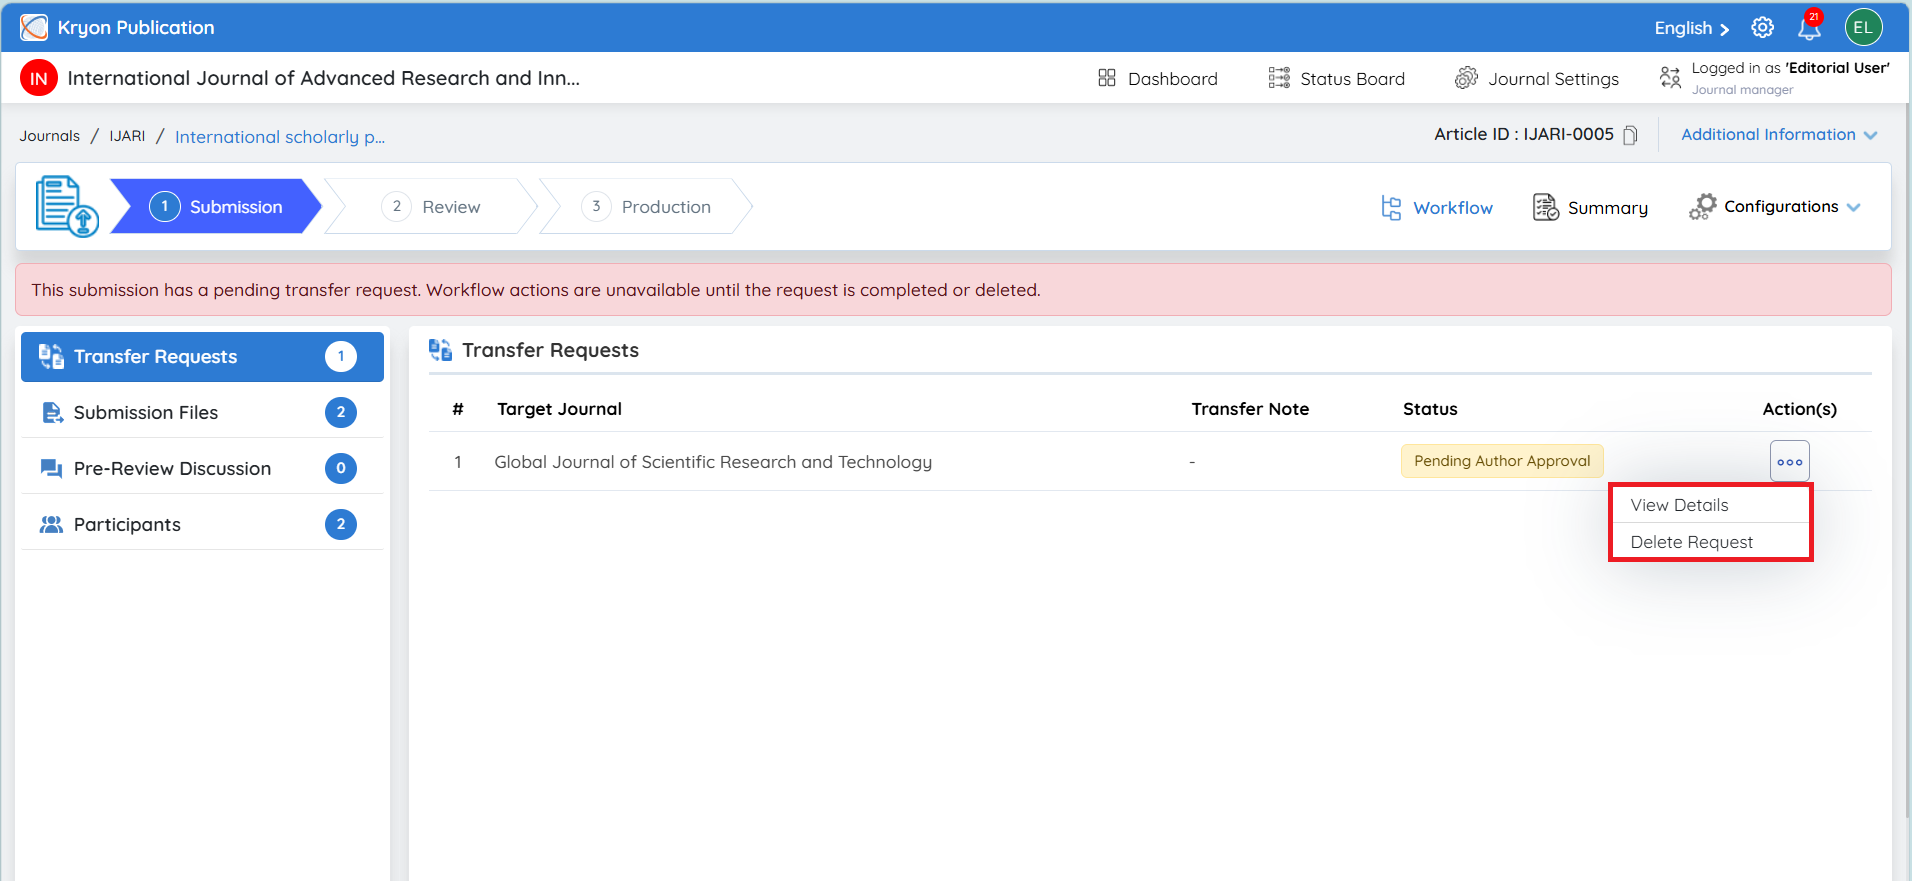The image size is (1912, 881).
Task: Open the three-dot actions button
Action: tap(1790, 462)
